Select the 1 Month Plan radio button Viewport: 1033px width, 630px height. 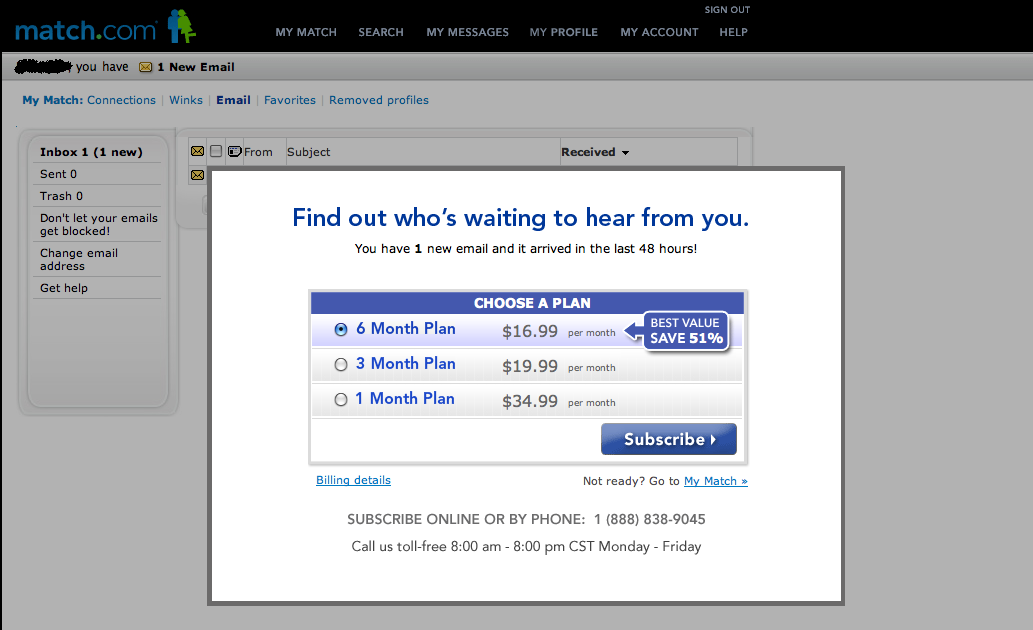tap(341, 399)
